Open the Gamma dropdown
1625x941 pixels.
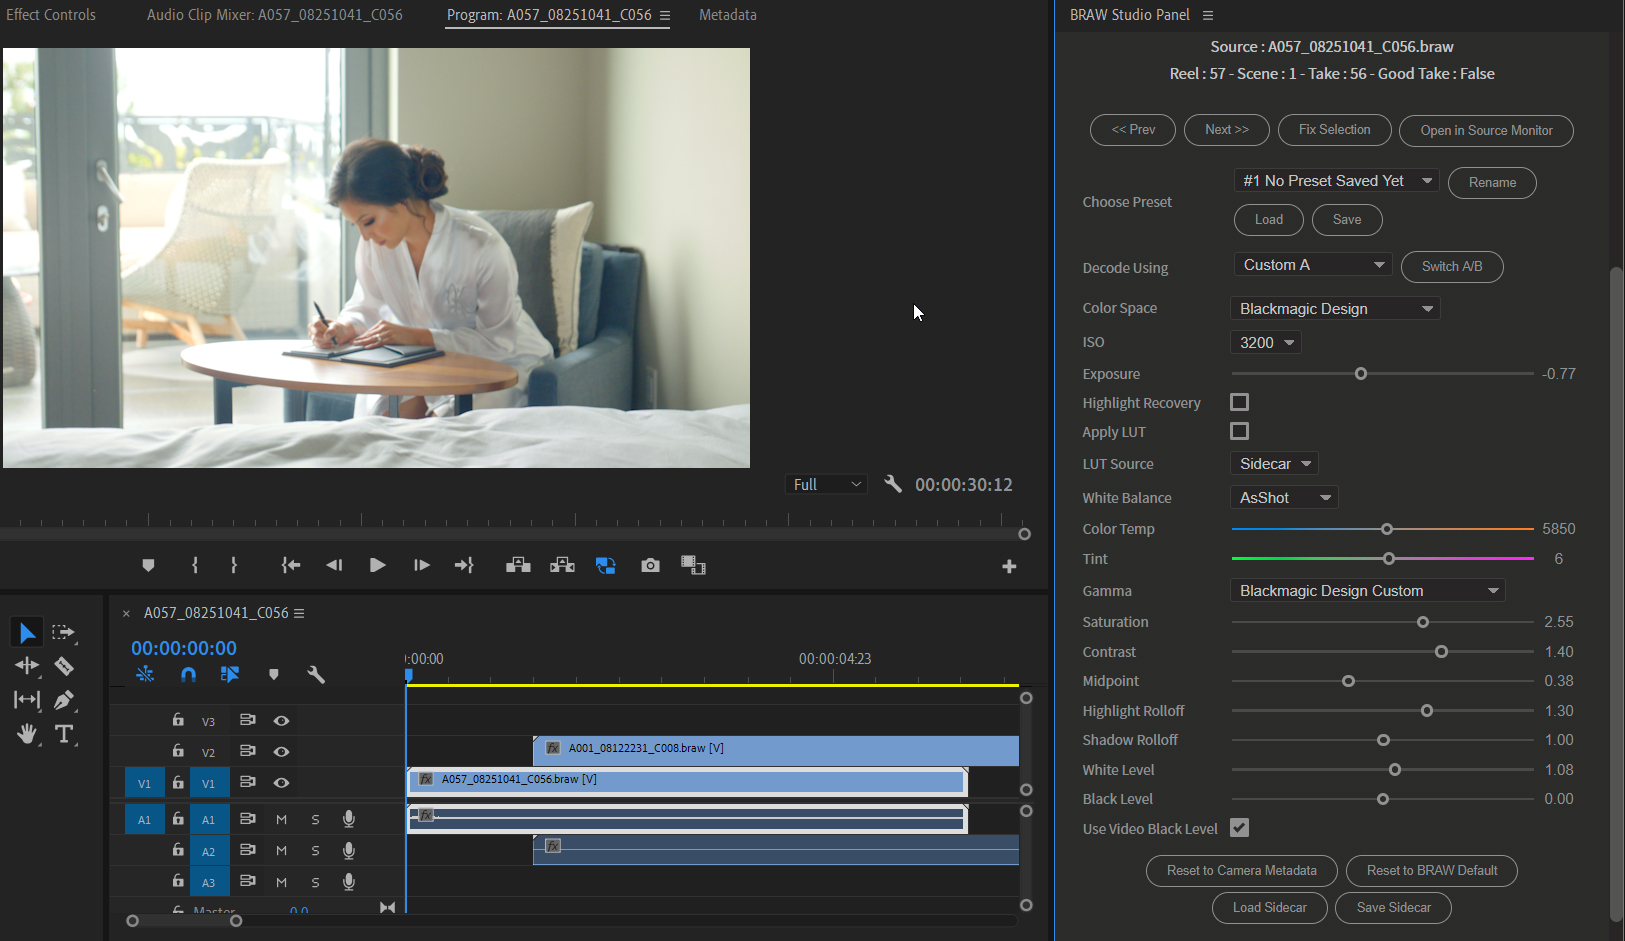tap(1368, 590)
